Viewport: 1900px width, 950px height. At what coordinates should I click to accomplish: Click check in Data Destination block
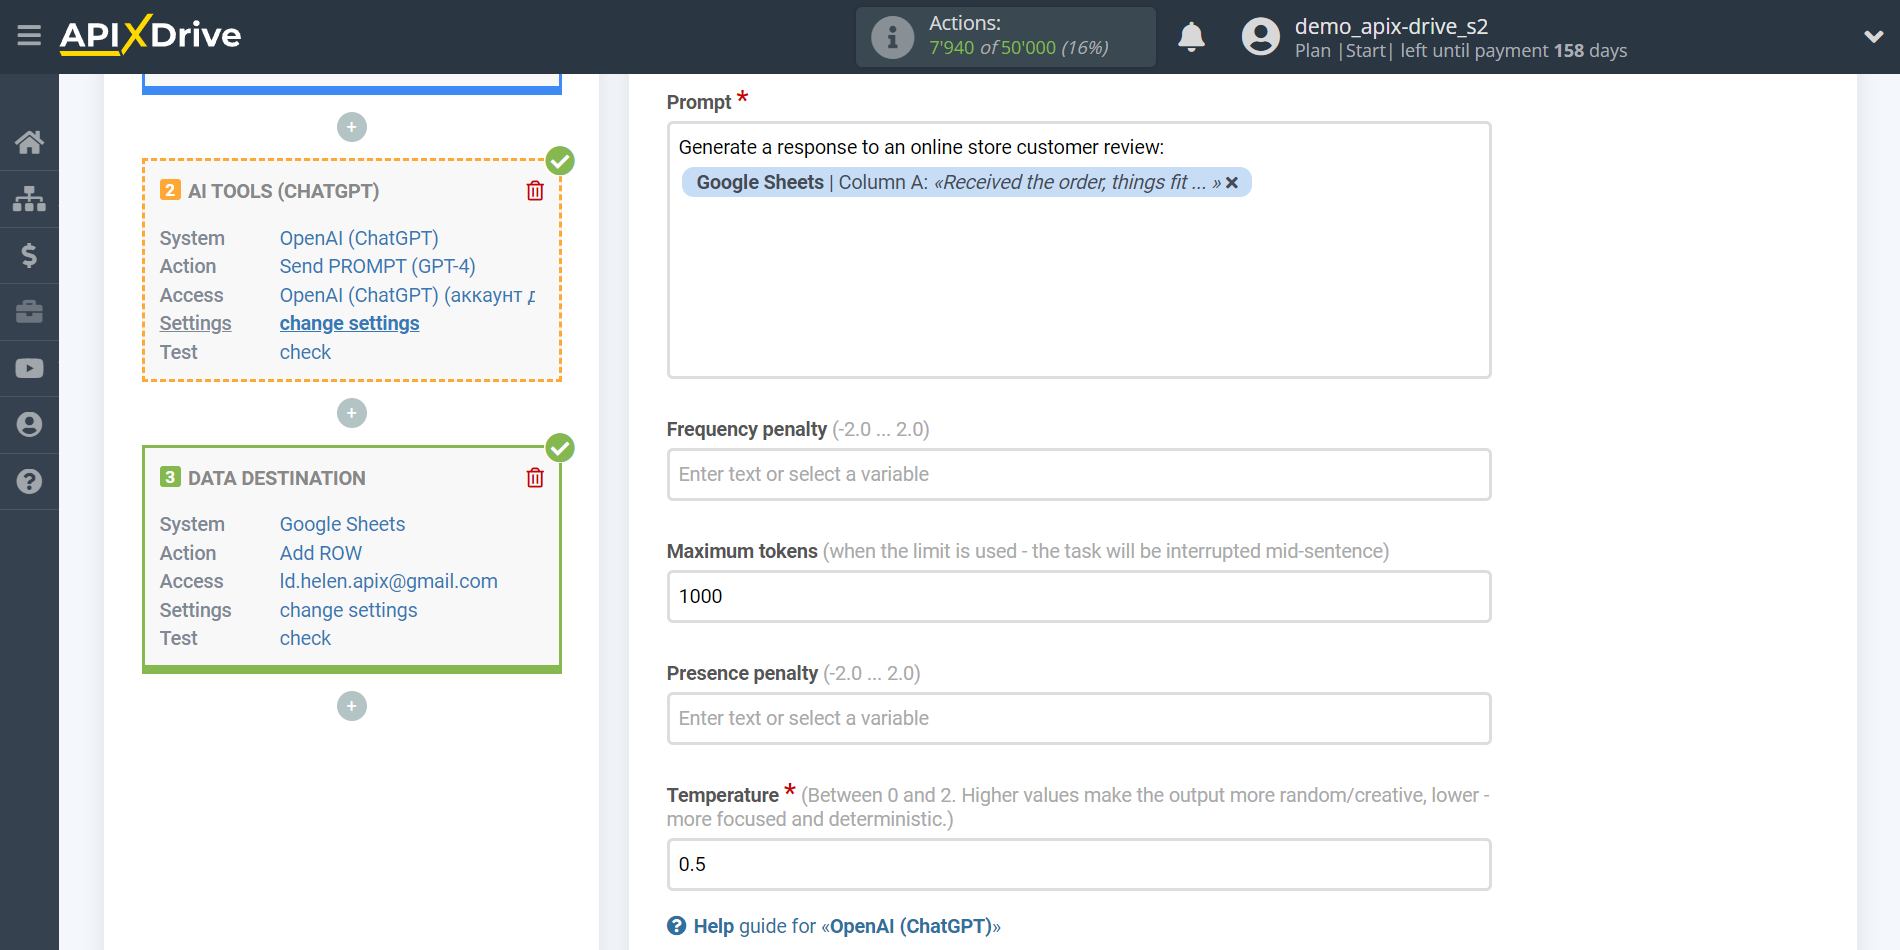(x=305, y=638)
